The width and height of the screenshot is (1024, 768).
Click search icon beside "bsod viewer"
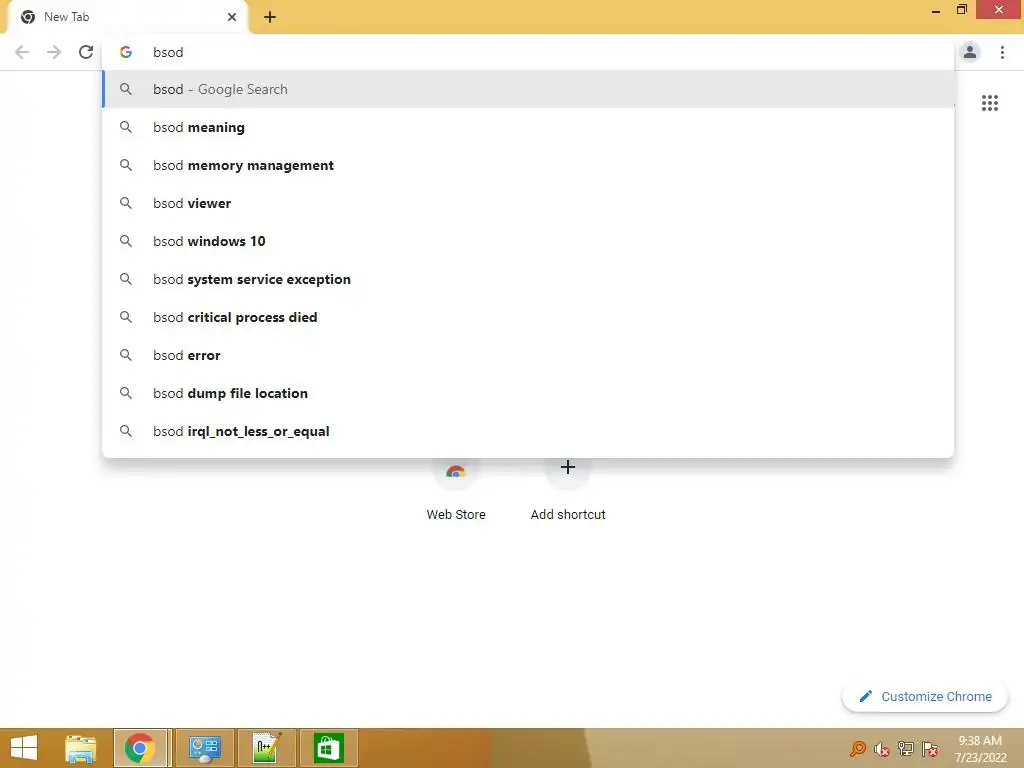pyautogui.click(x=126, y=203)
